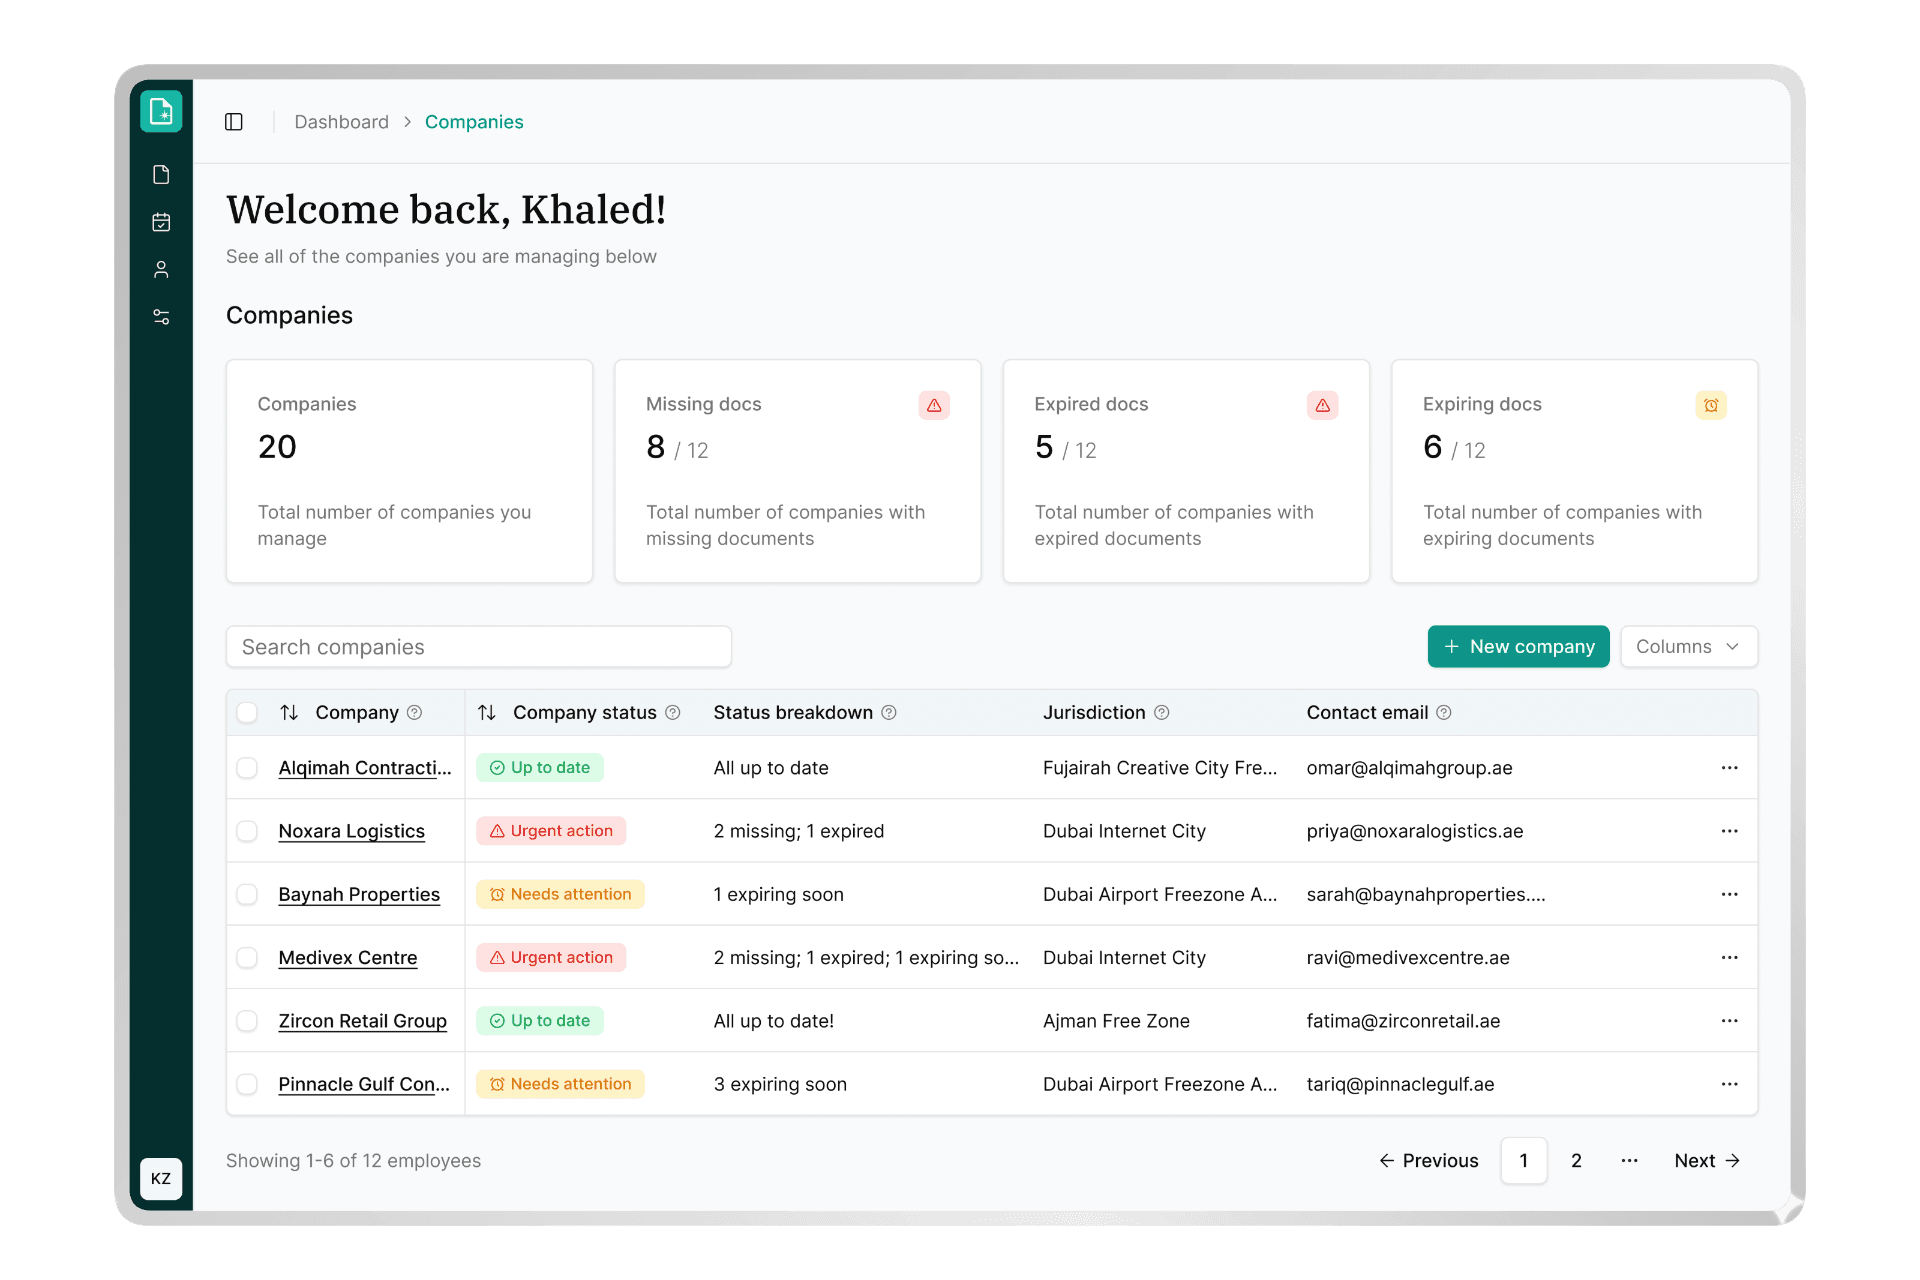The width and height of the screenshot is (1920, 1280).
Task: Click Needs attention badge for Pinnacle Gulf
Action: tap(560, 1084)
